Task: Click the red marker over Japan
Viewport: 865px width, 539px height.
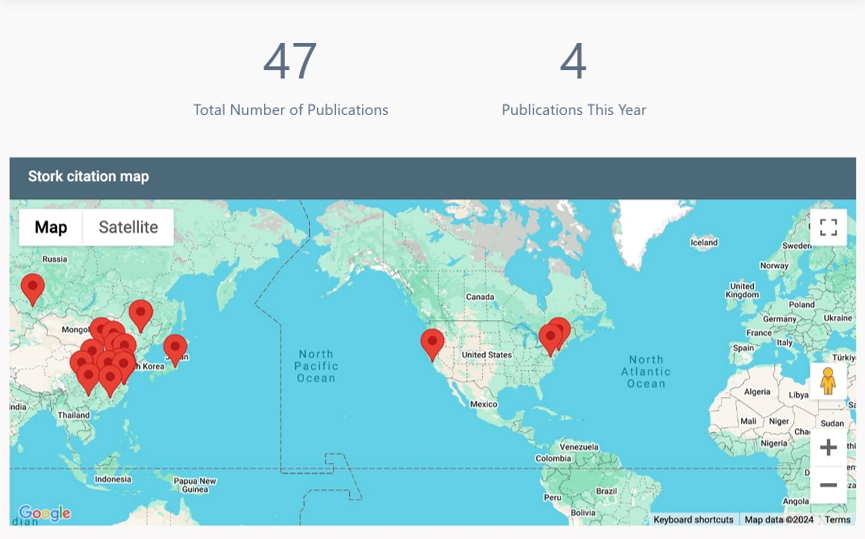Action: click(x=175, y=347)
